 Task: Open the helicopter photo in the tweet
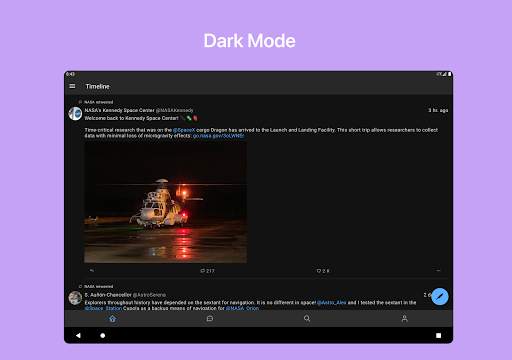[166, 202]
